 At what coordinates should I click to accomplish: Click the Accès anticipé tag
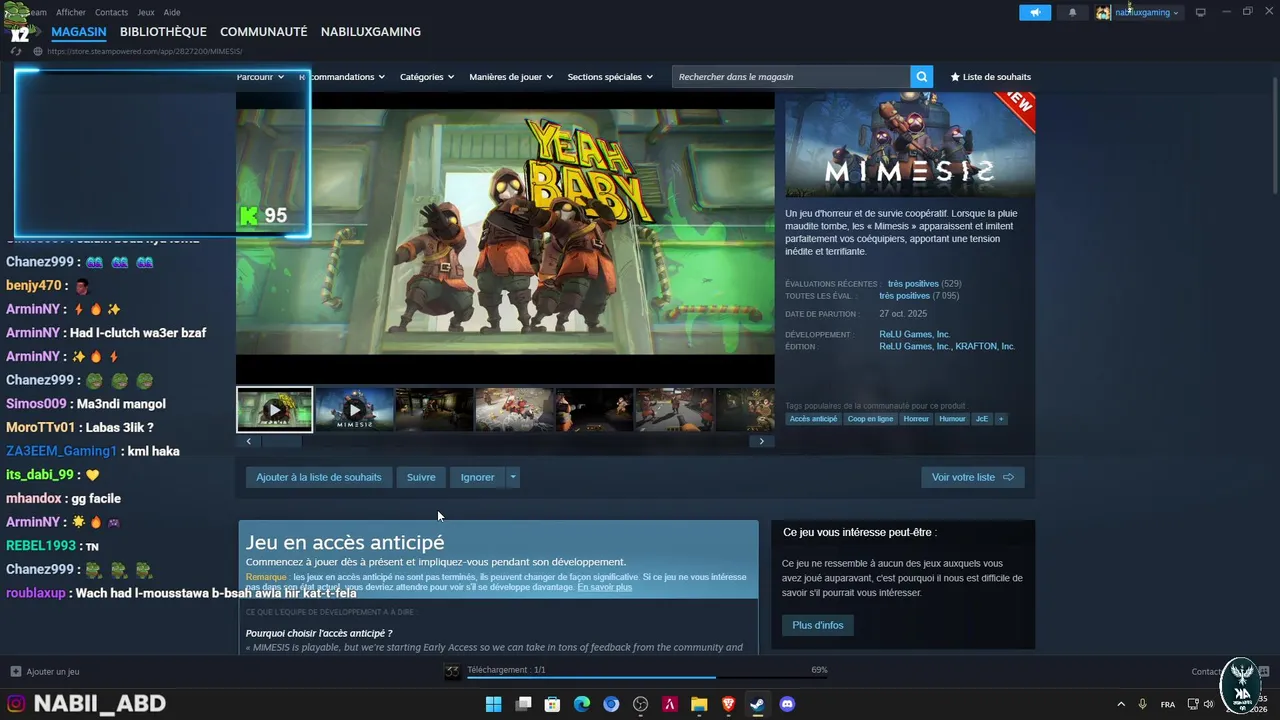tap(813, 419)
